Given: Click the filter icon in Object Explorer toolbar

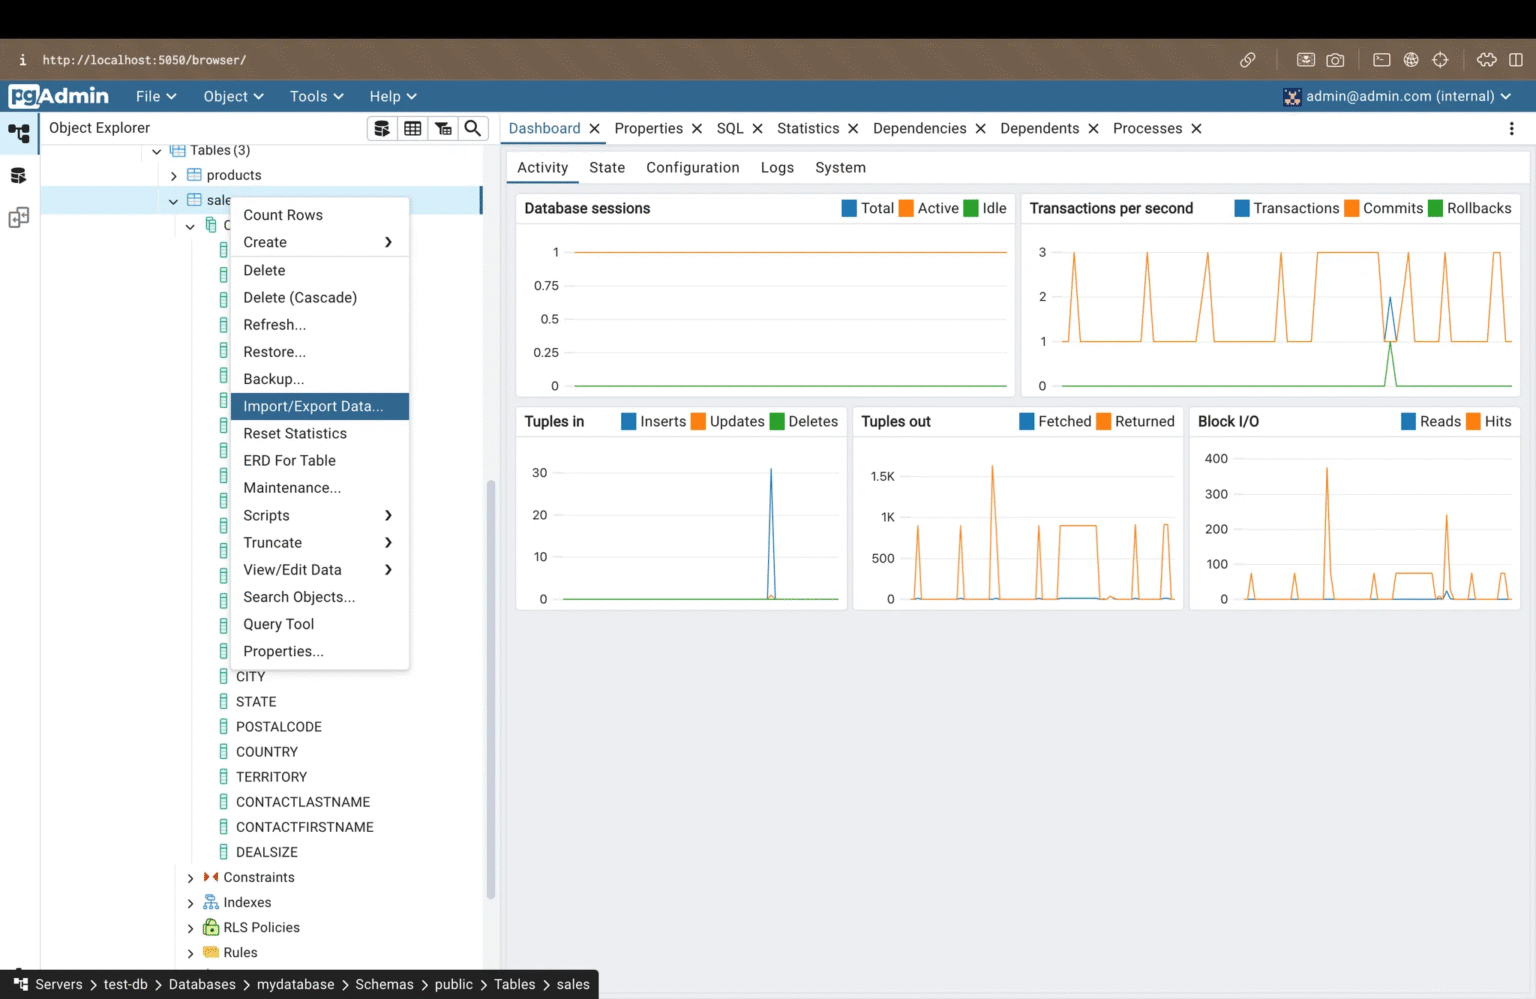Looking at the screenshot, I should point(443,128).
